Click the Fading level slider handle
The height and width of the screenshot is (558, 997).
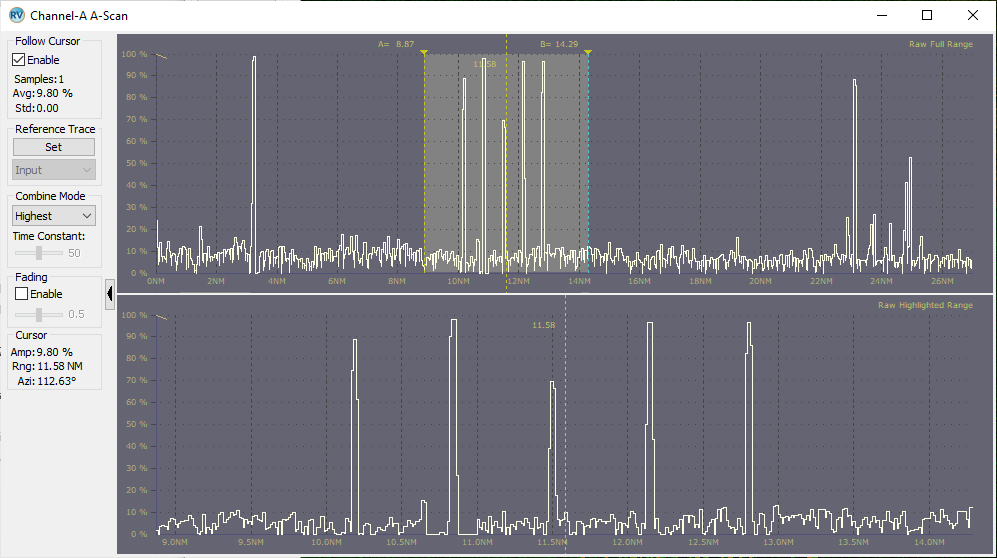coord(40,314)
